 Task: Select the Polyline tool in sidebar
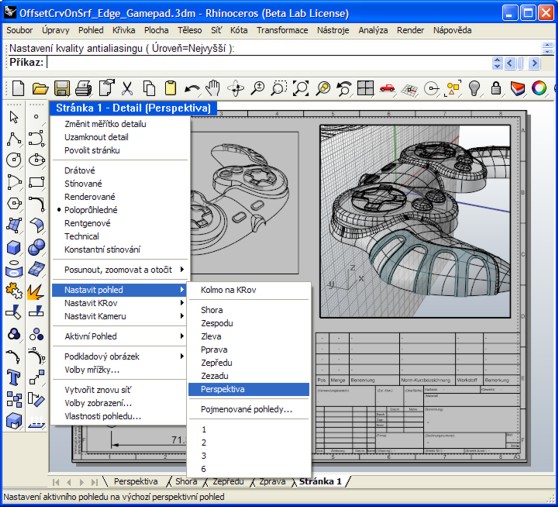point(14,139)
